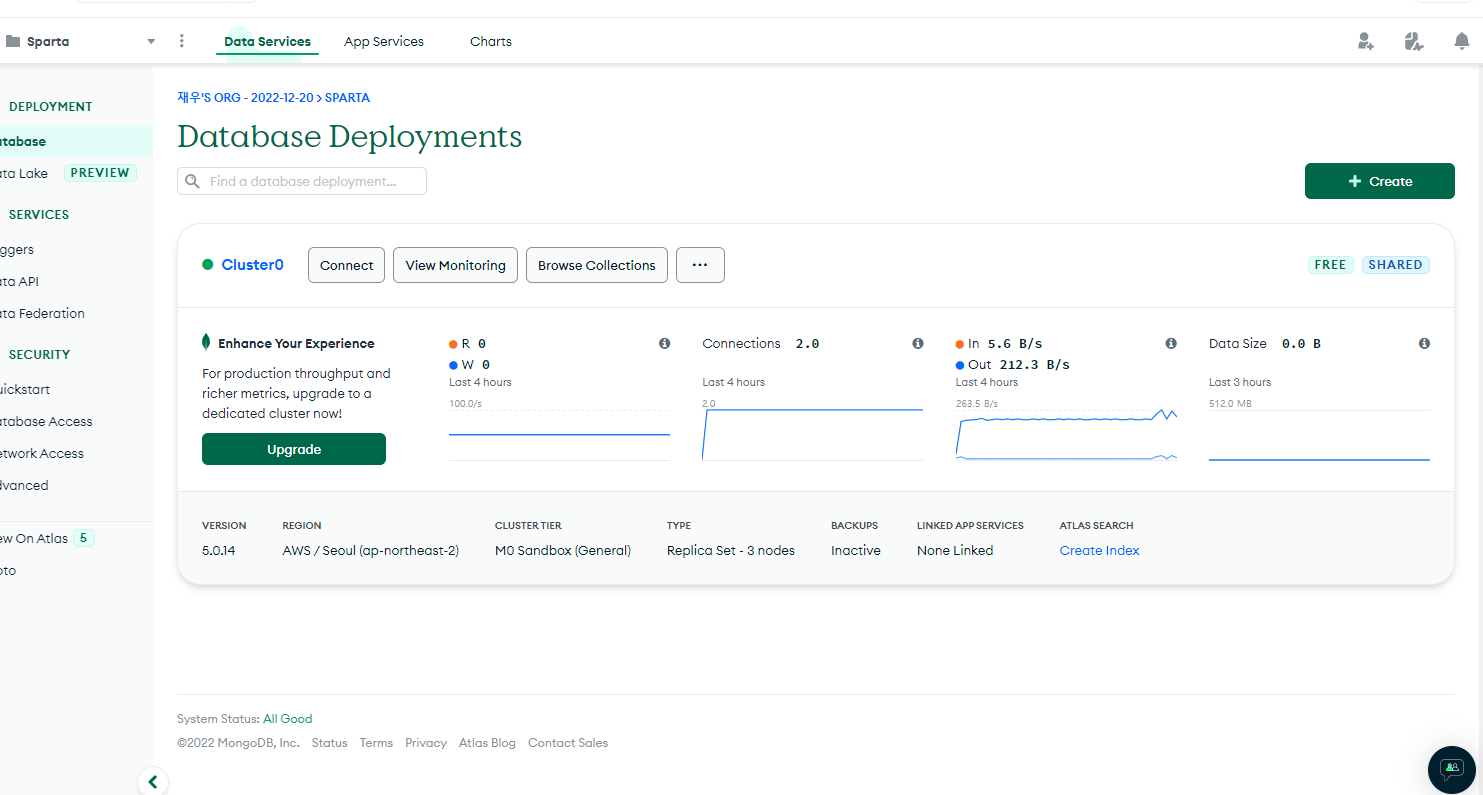Screen dimensions: 1483x795
Task: Click the Create button
Action: (x=1379, y=181)
